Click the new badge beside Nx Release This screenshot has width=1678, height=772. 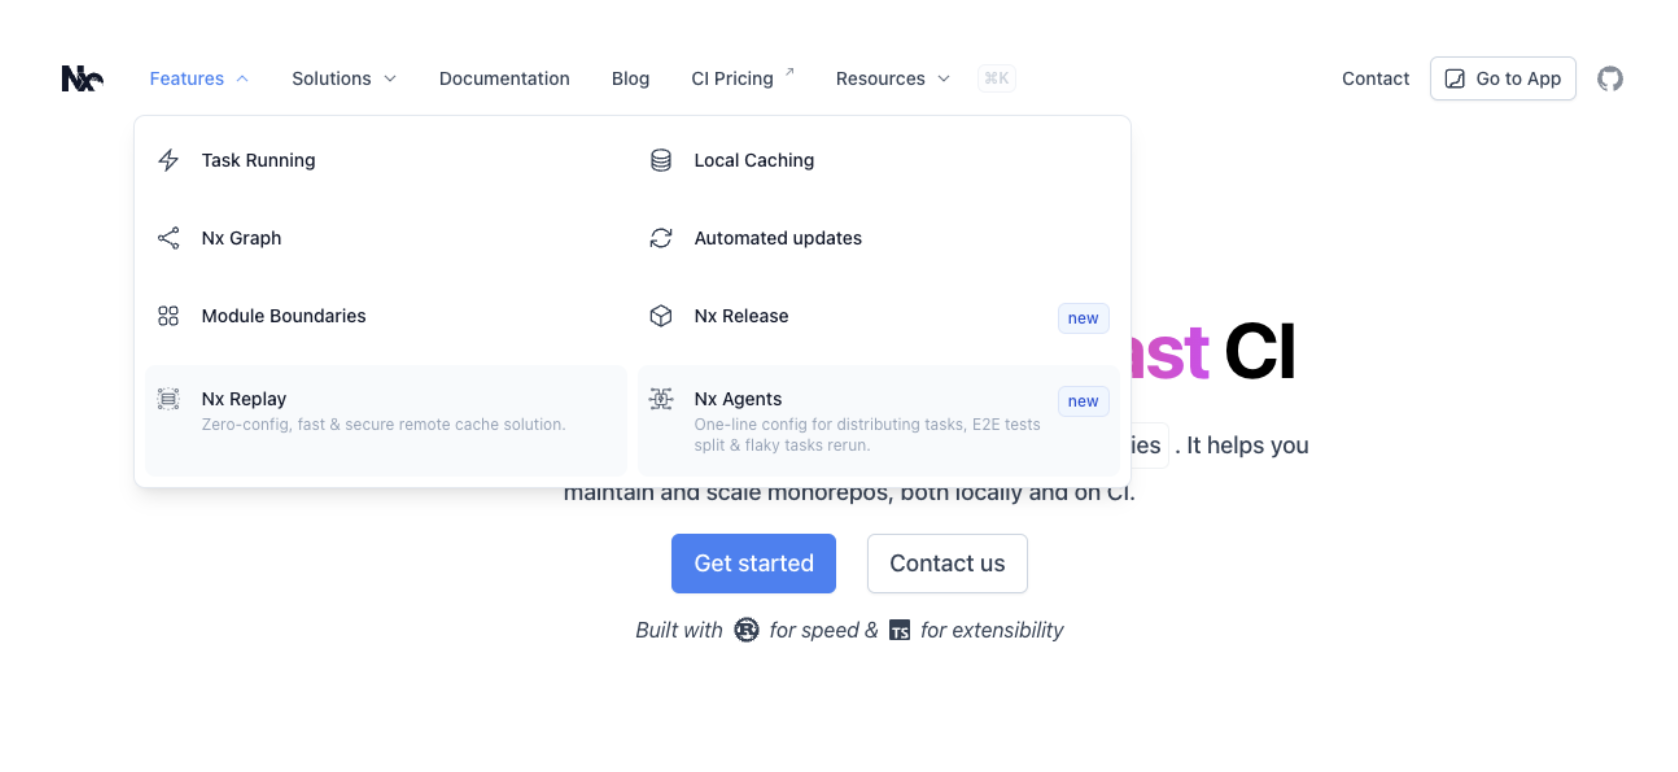point(1083,318)
